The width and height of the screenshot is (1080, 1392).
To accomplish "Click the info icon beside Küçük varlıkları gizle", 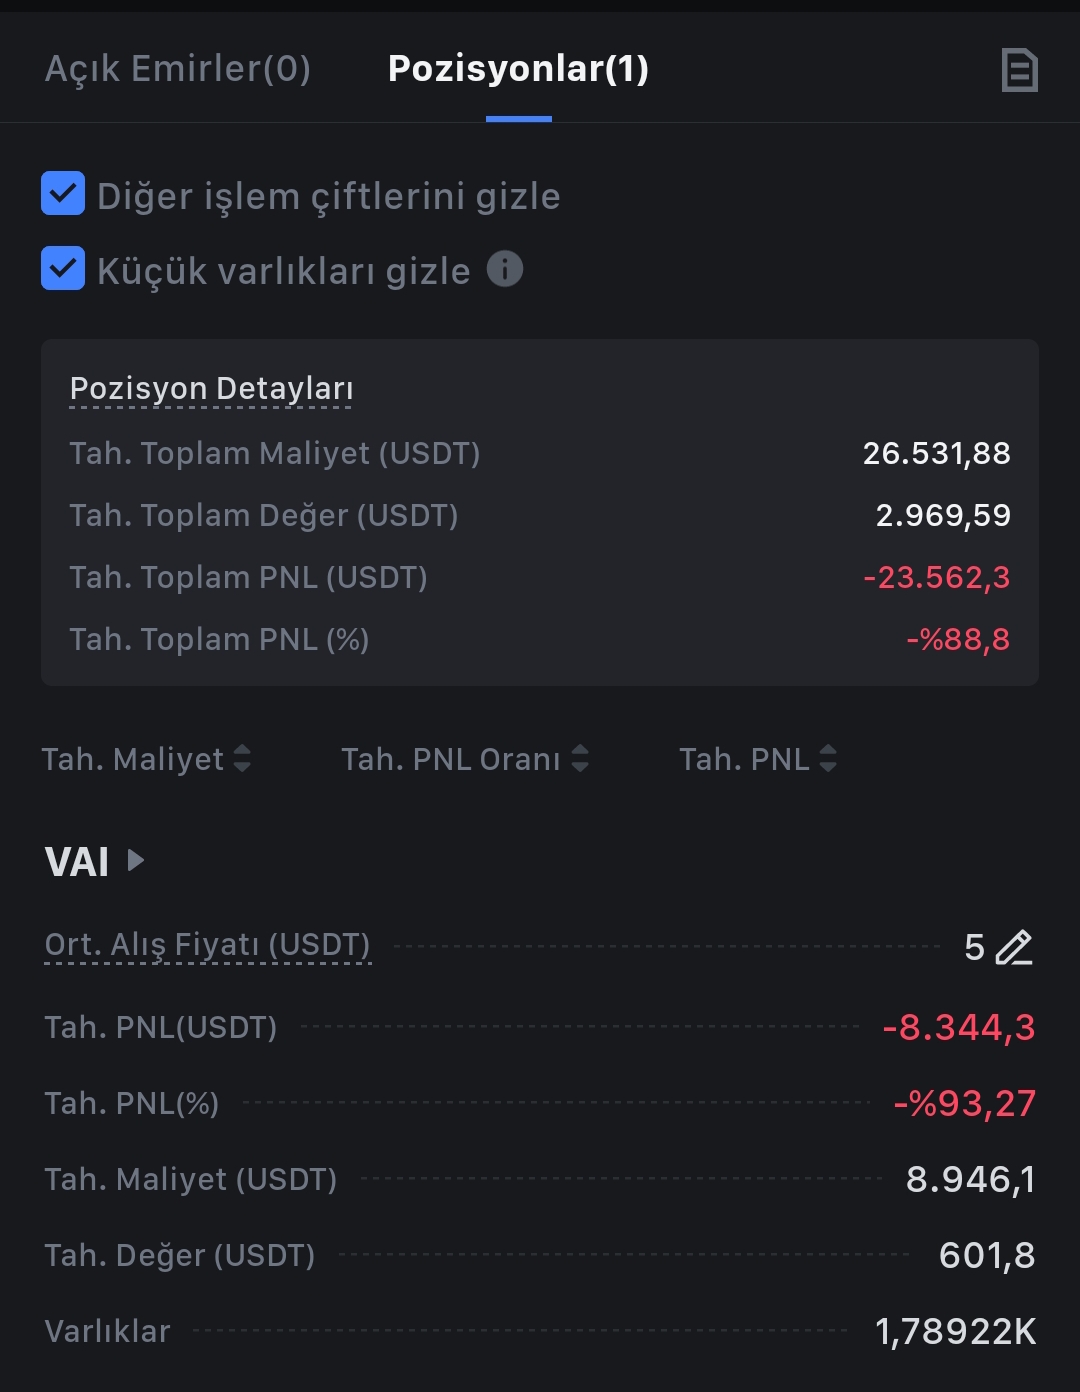I will pyautogui.click(x=505, y=269).
